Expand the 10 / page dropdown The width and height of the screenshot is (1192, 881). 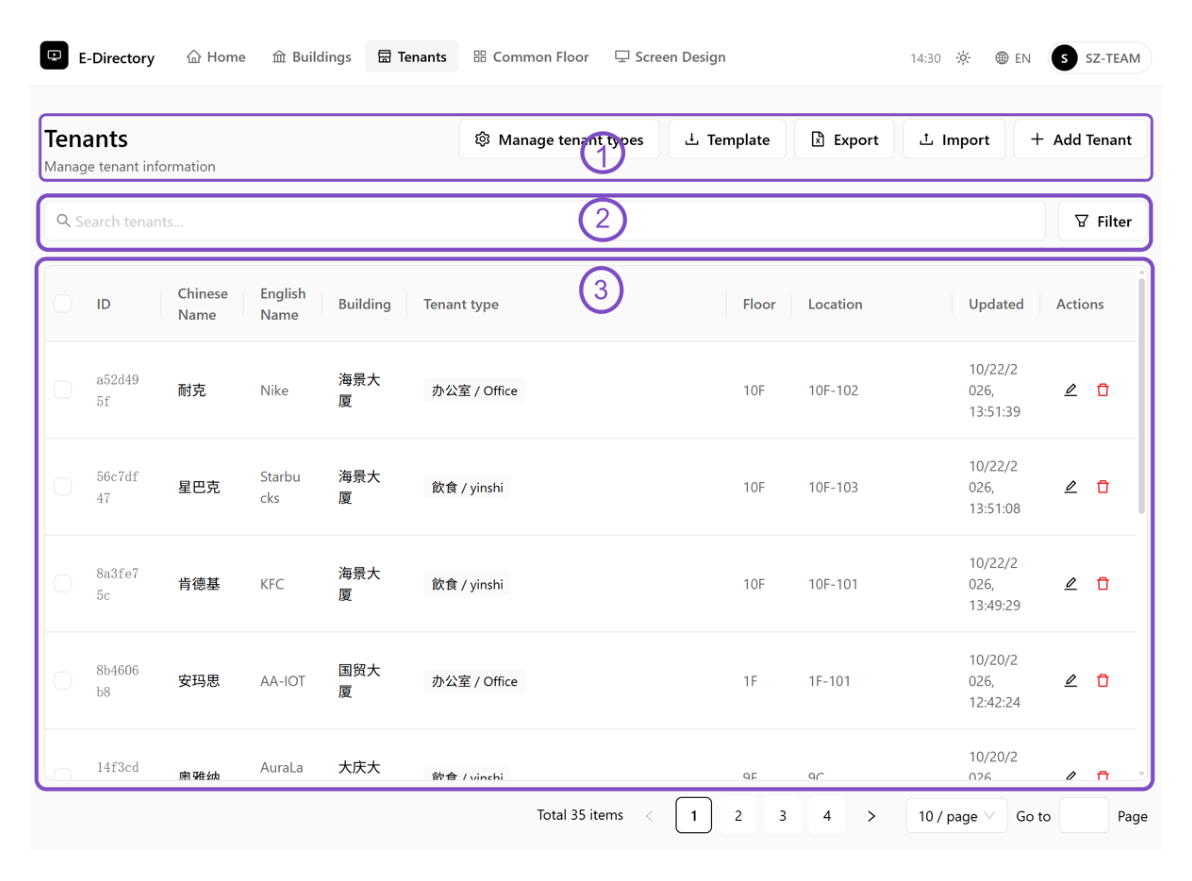pos(956,816)
